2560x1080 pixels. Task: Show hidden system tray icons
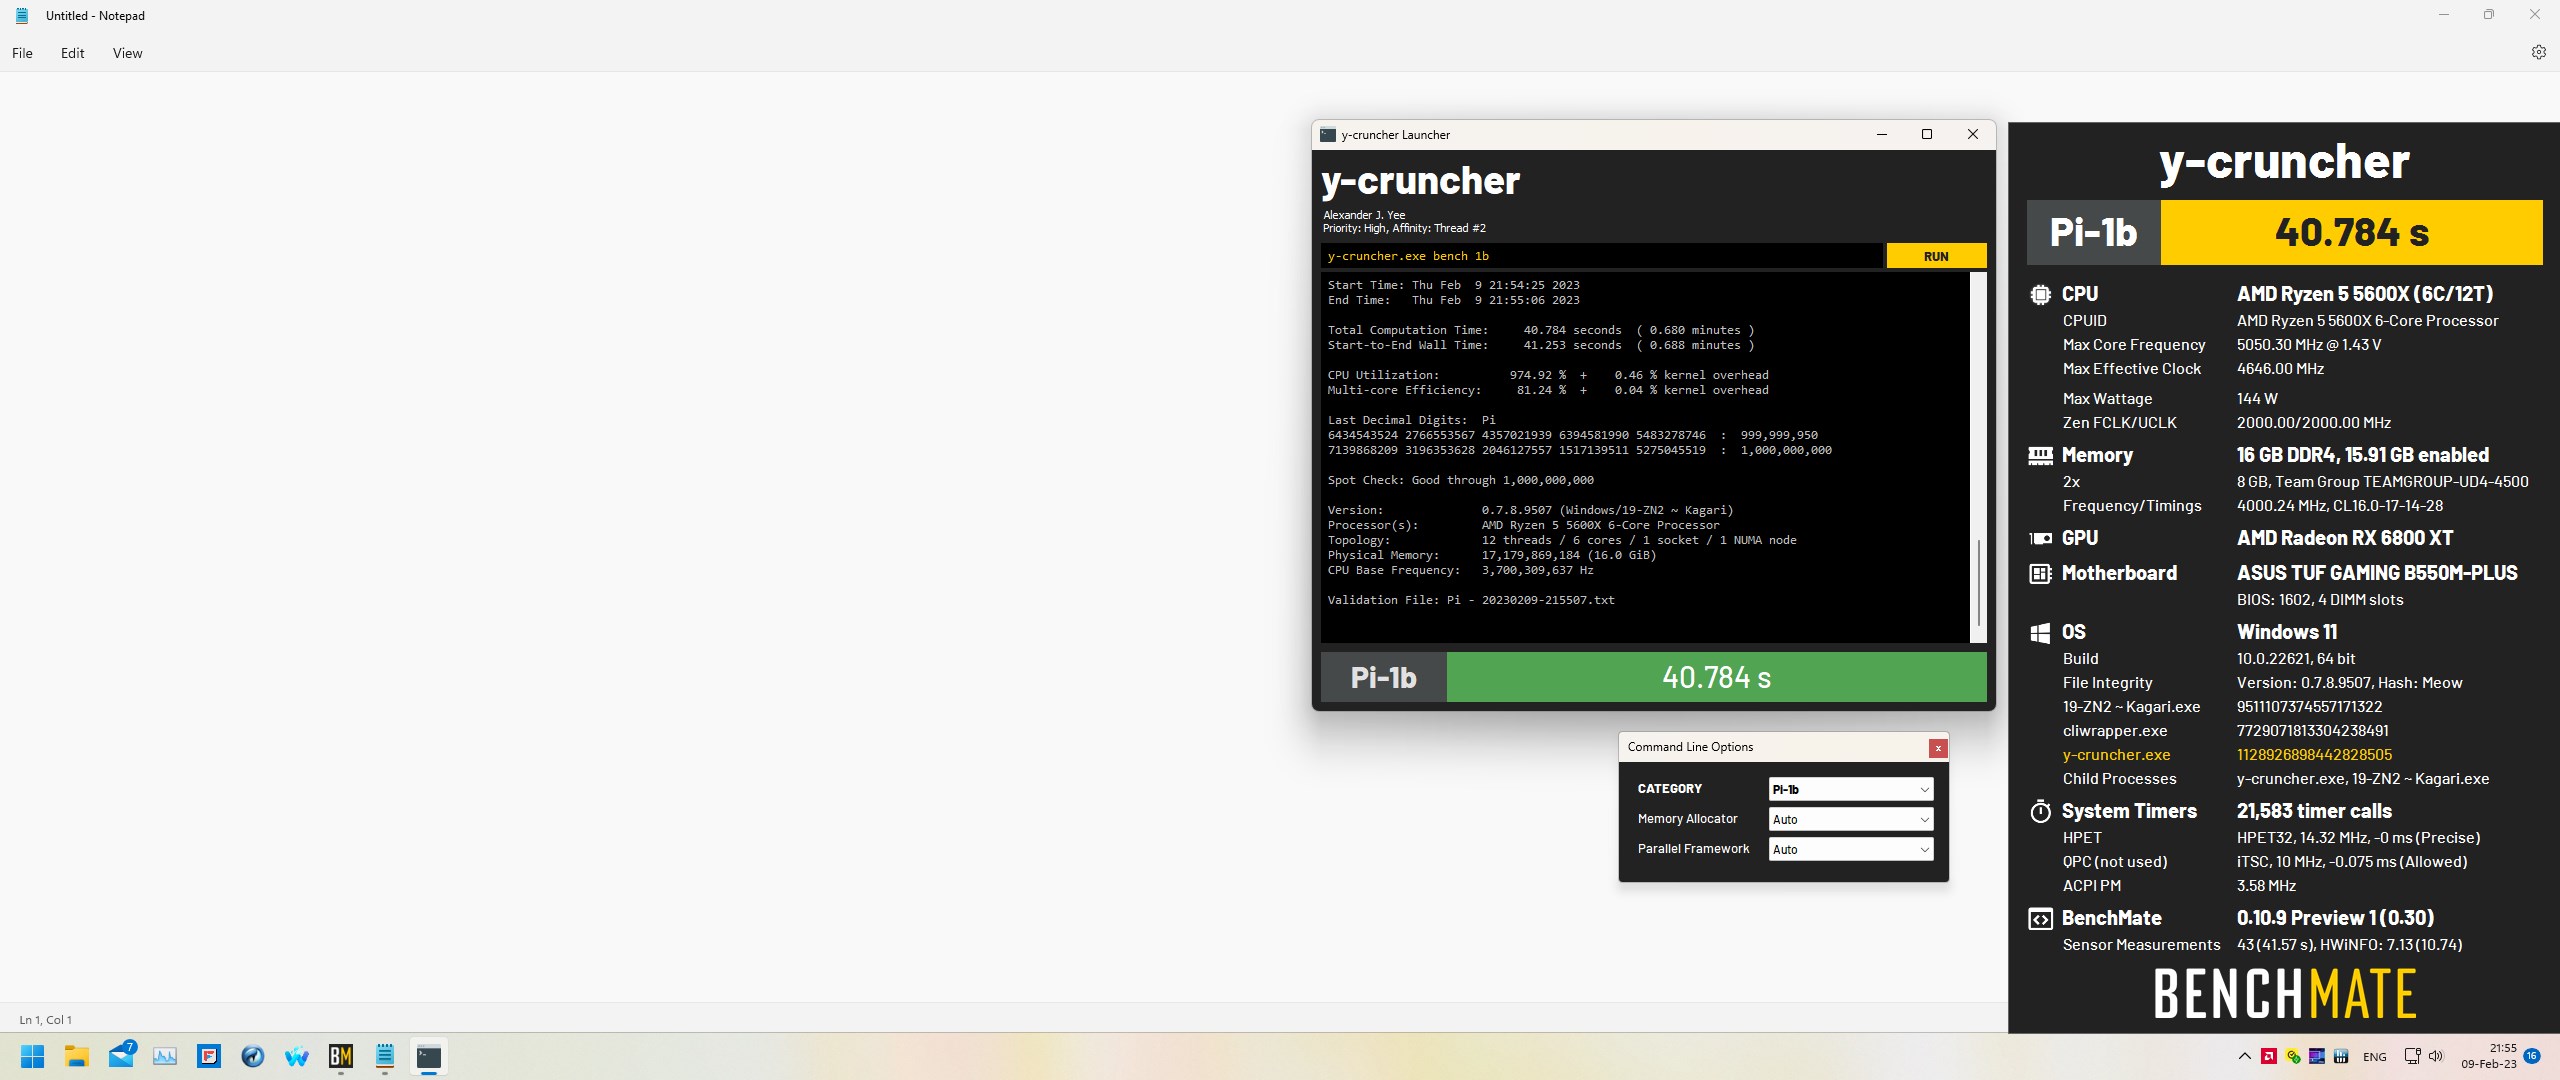[2245, 1056]
